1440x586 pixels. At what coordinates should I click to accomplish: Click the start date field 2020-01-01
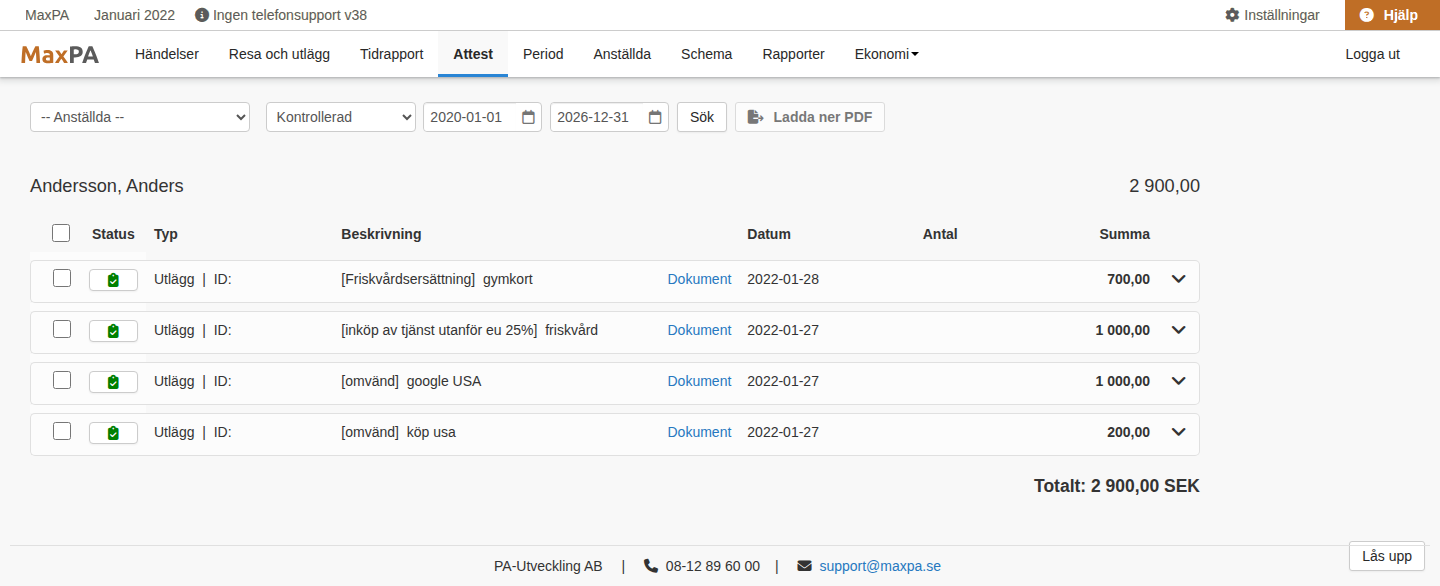point(482,117)
